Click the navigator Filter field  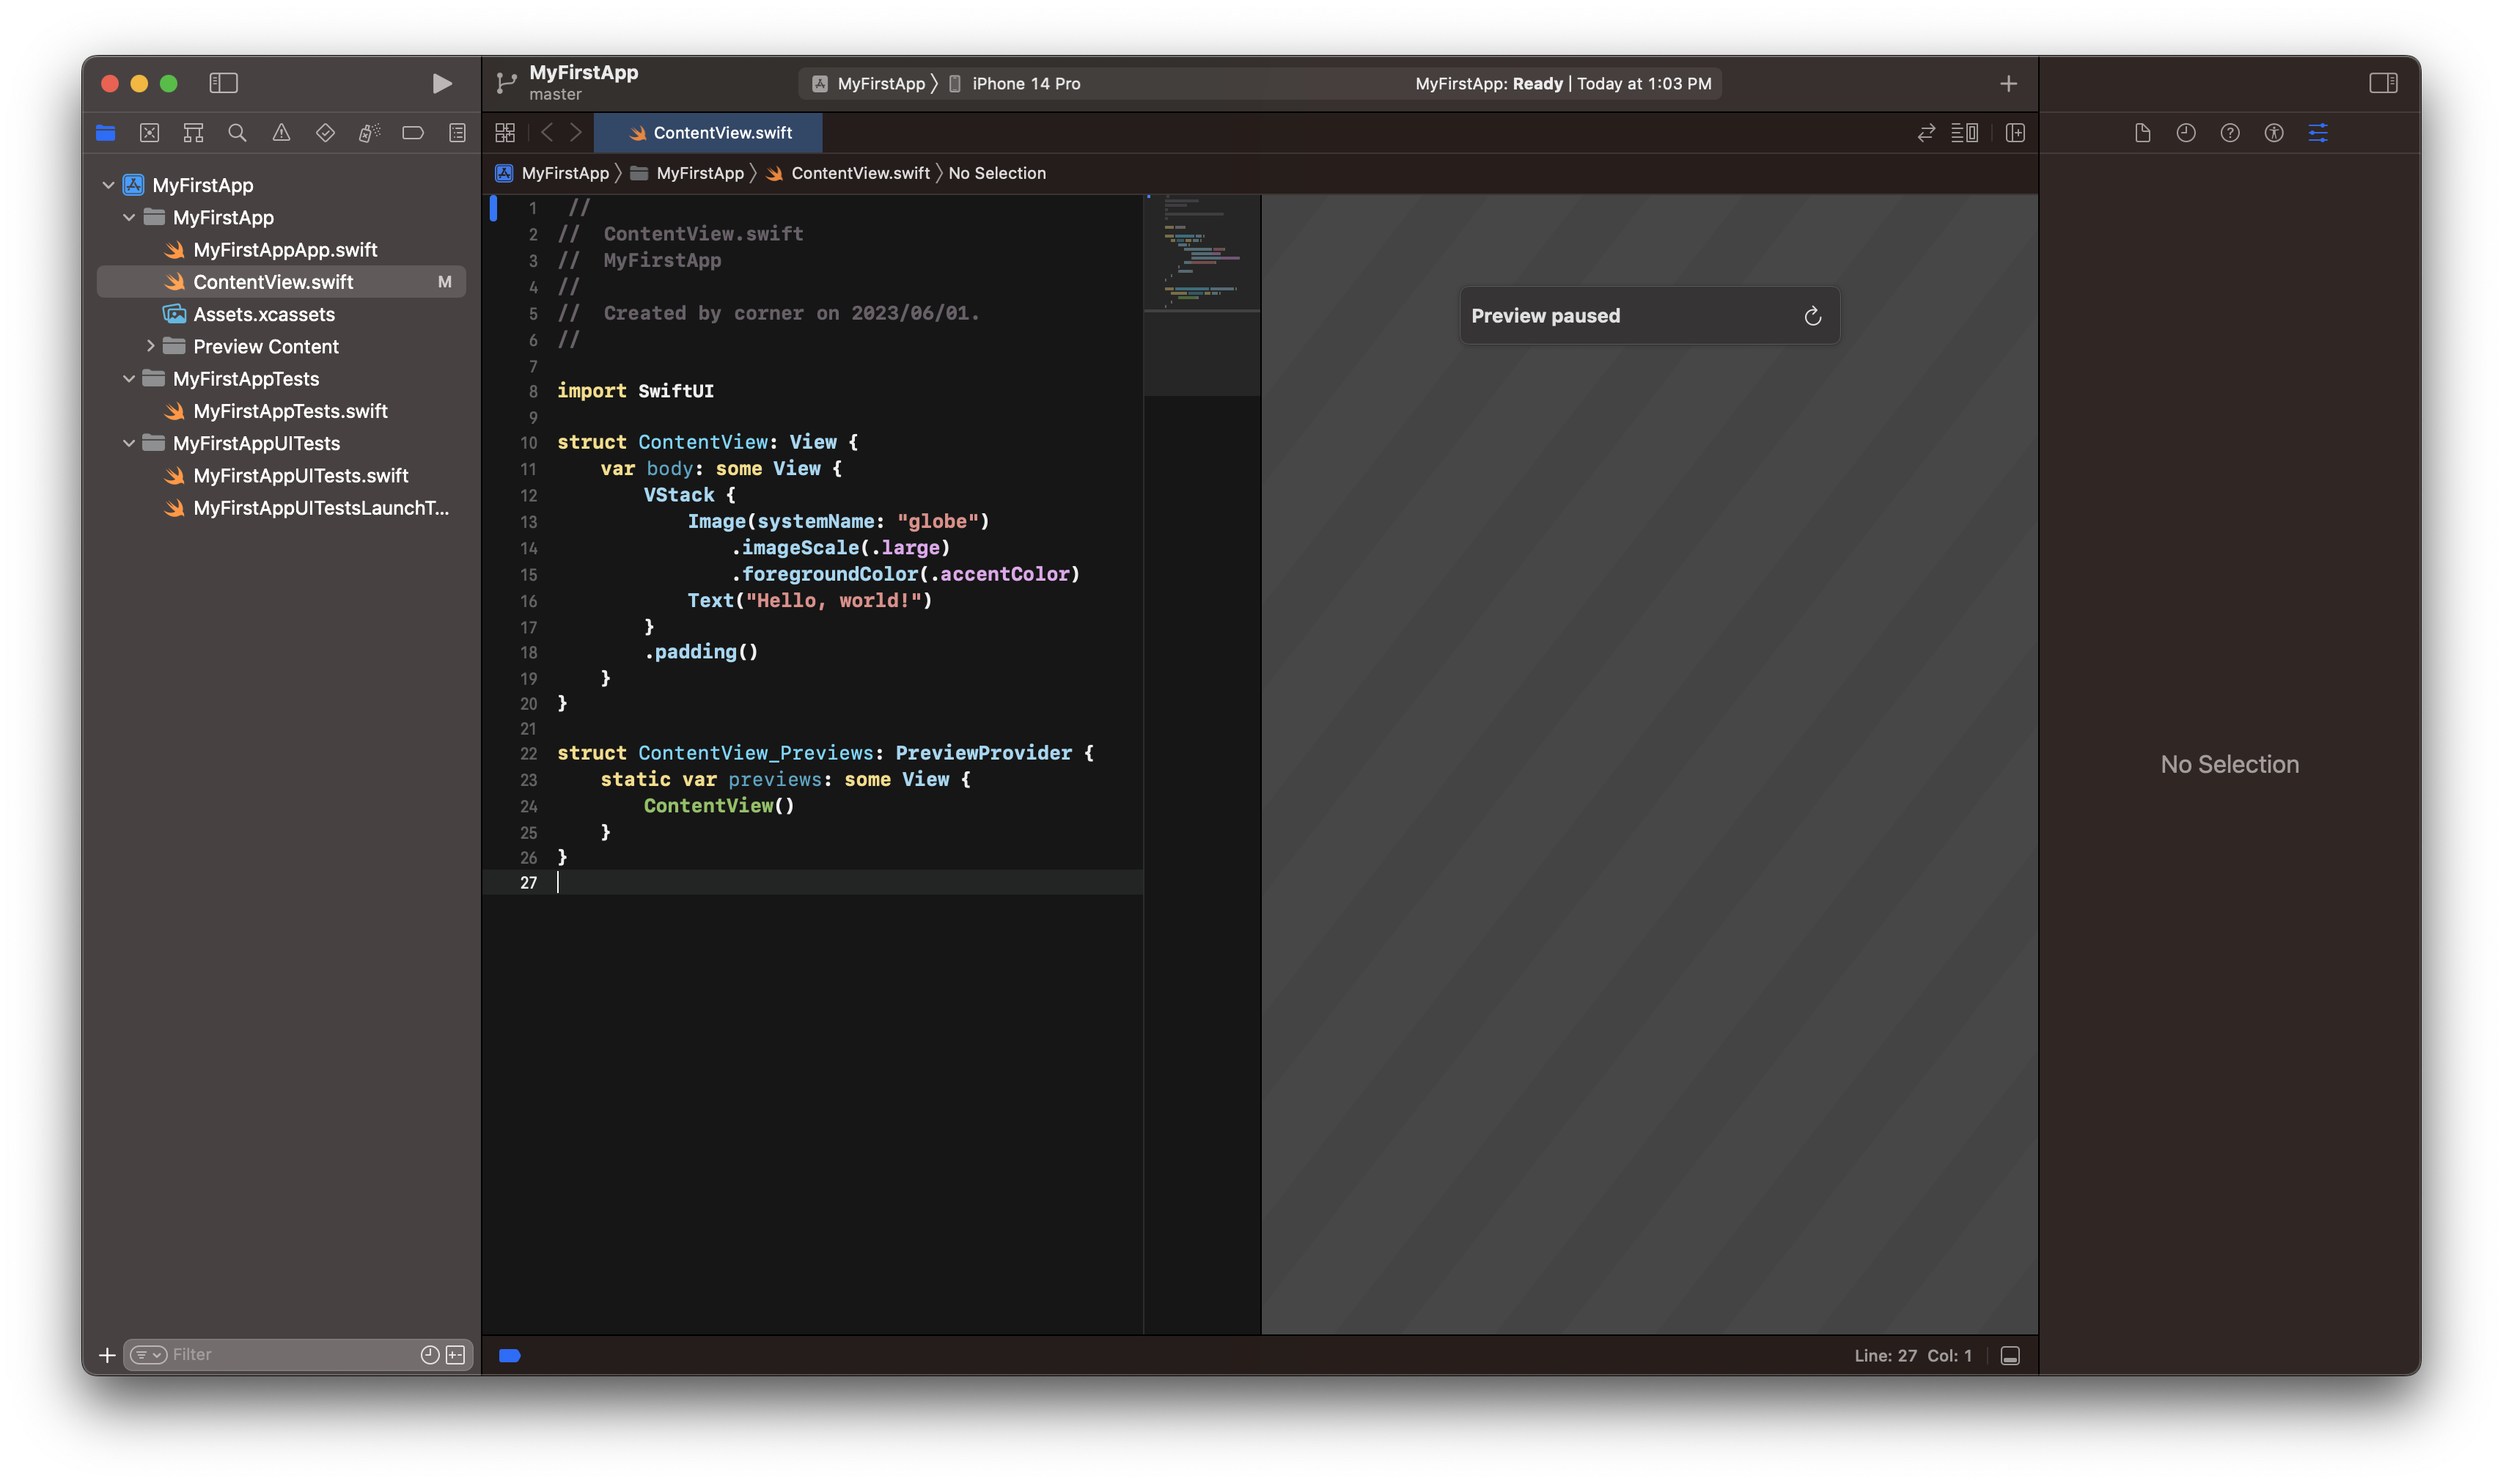290,1355
